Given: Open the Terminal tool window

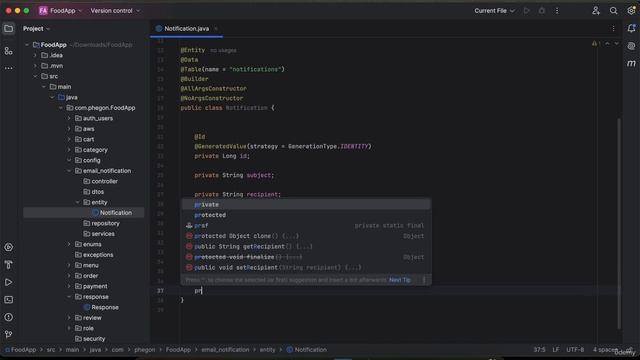Looking at the screenshot, I should (x=9, y=300).
